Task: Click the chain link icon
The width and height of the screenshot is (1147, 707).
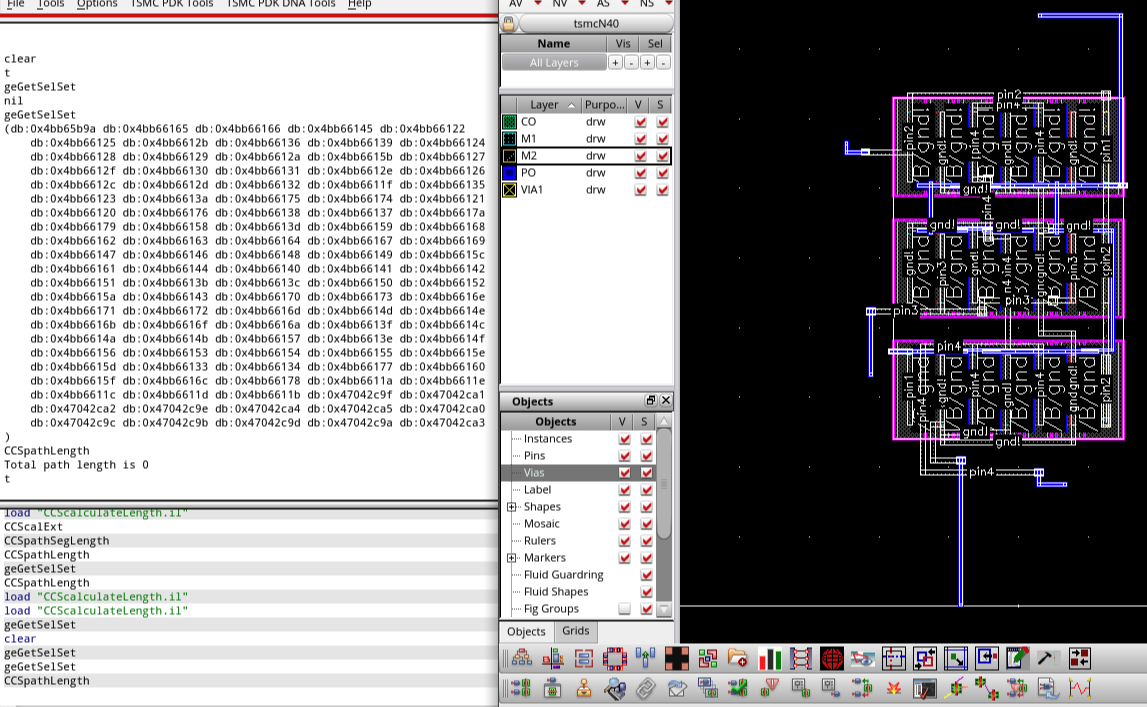Action: coord(645,688)
